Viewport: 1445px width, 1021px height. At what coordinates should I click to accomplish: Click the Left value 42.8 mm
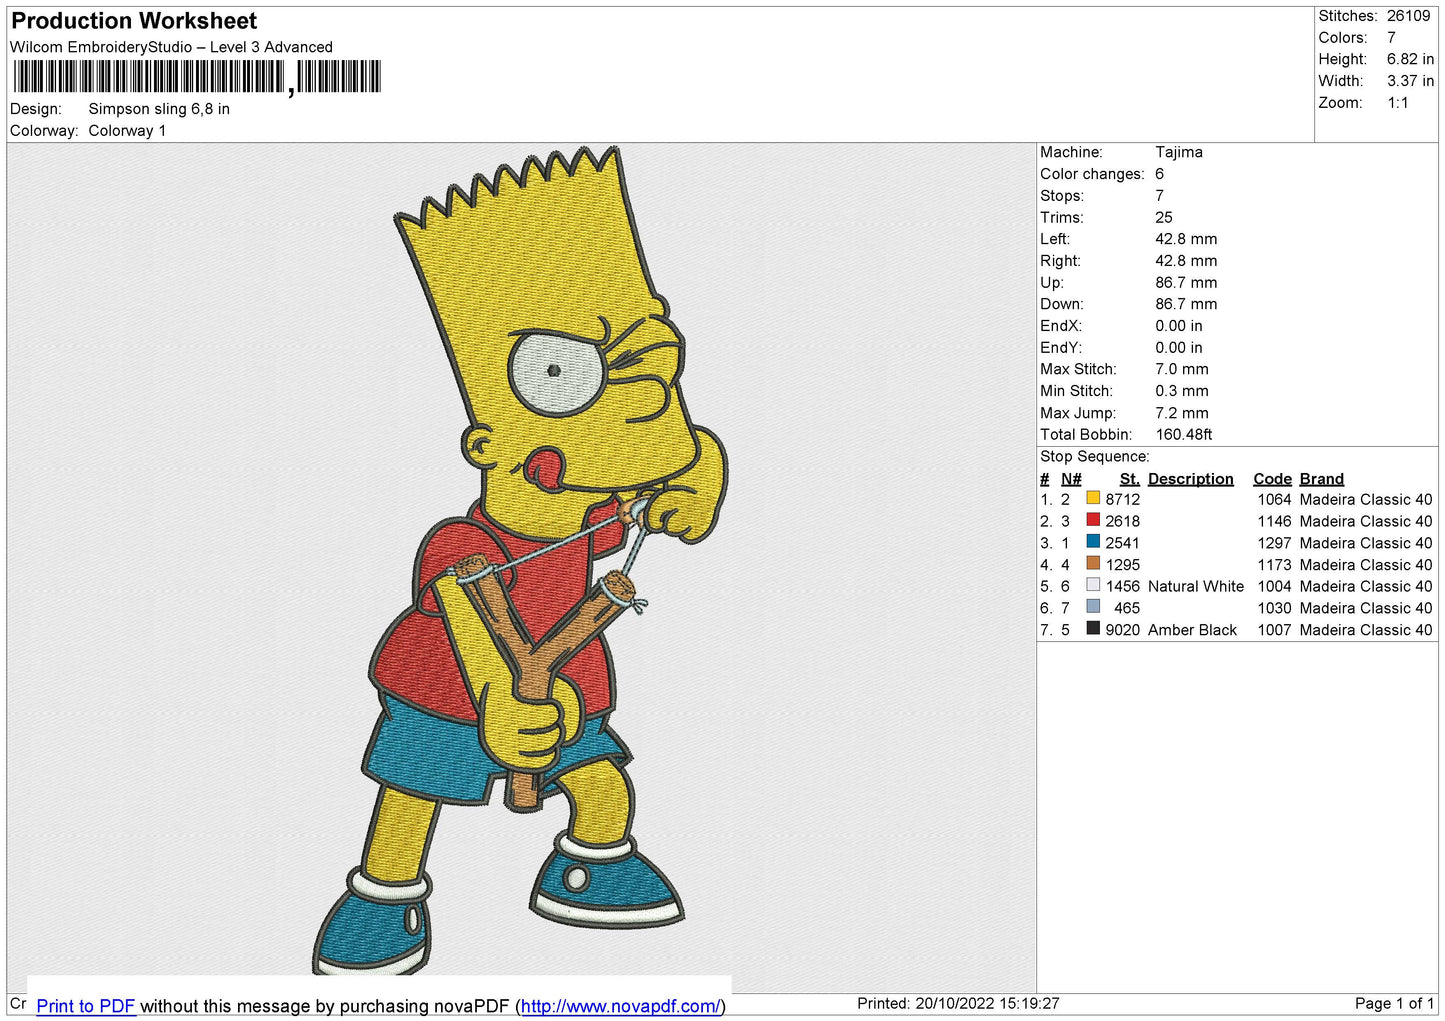[1186, 239]
